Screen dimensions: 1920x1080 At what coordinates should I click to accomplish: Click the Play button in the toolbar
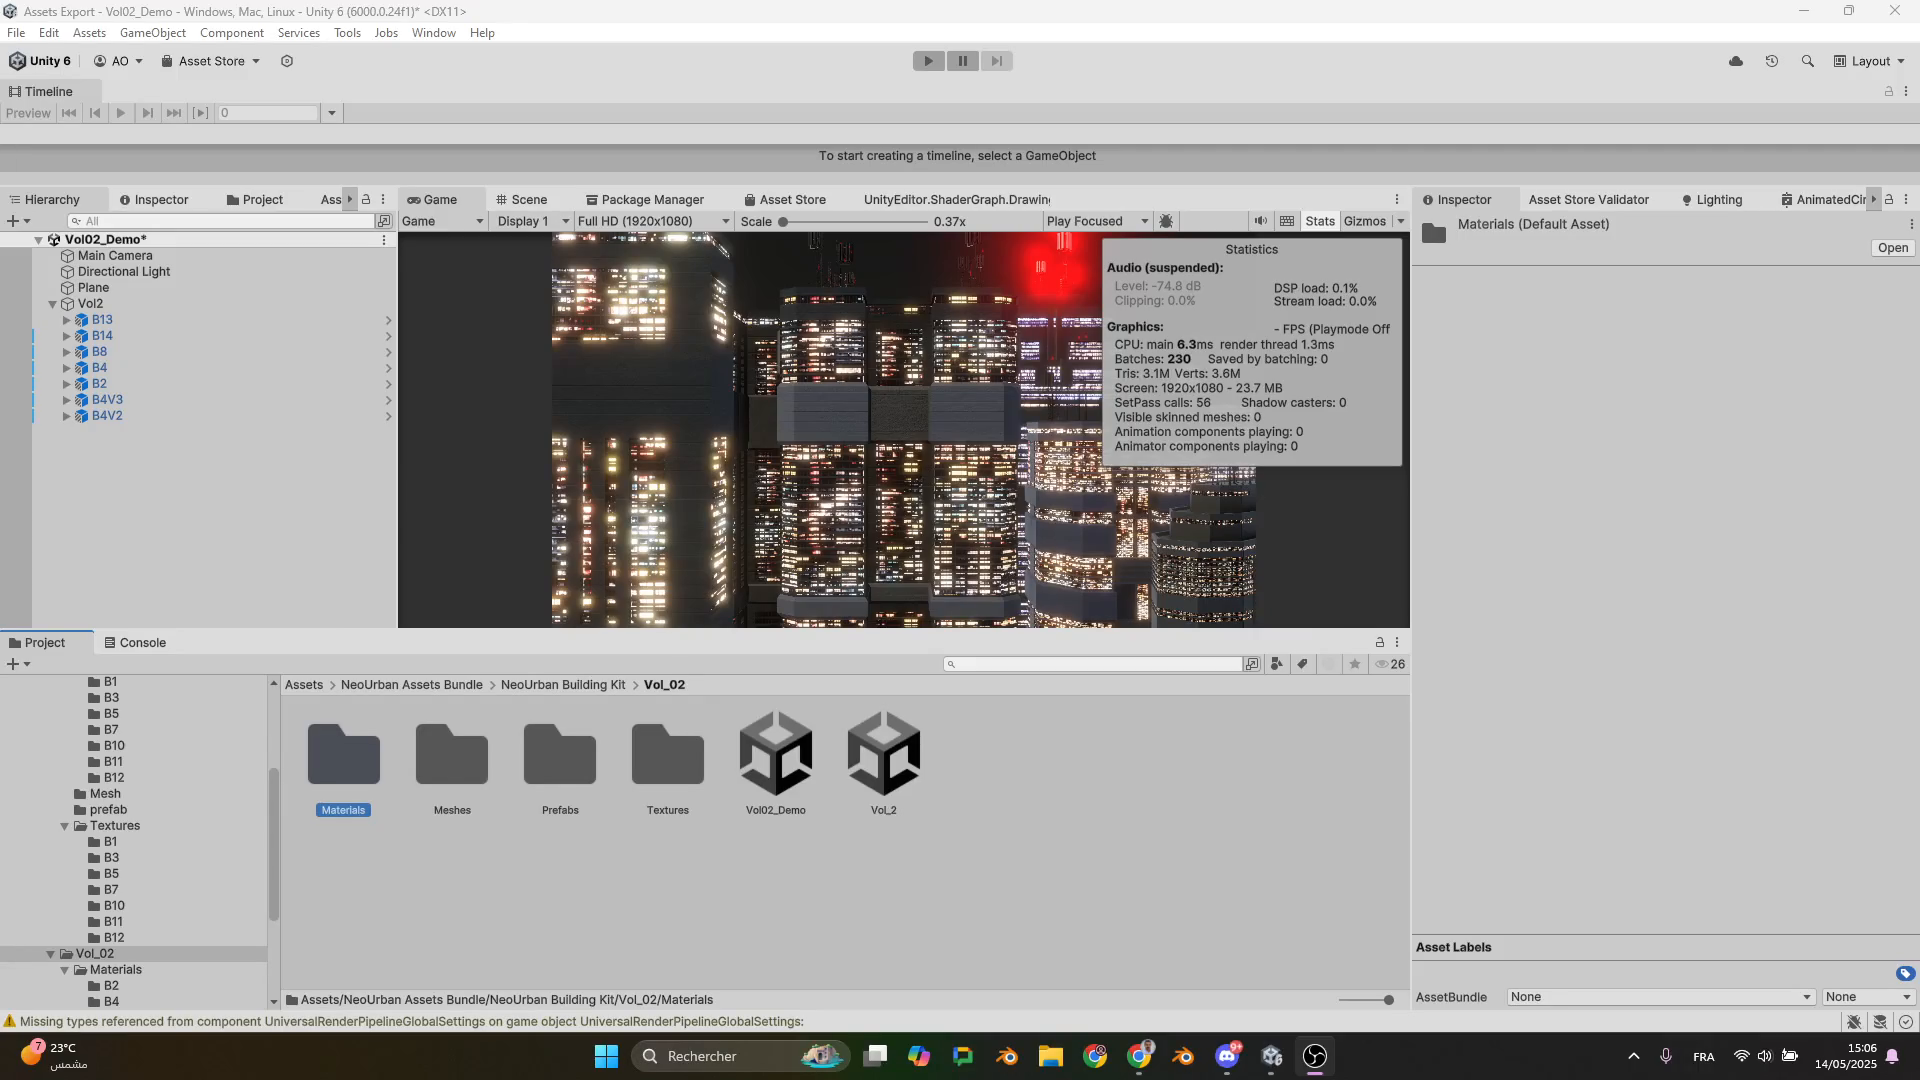click(928, 61)
